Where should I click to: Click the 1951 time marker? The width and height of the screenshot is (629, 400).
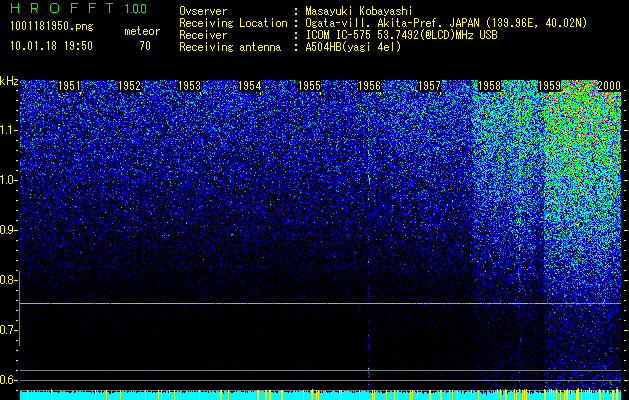69,86
